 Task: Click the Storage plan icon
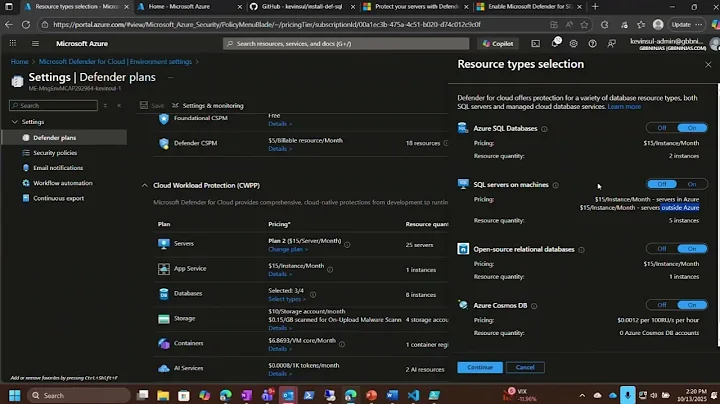coord(163,319)
